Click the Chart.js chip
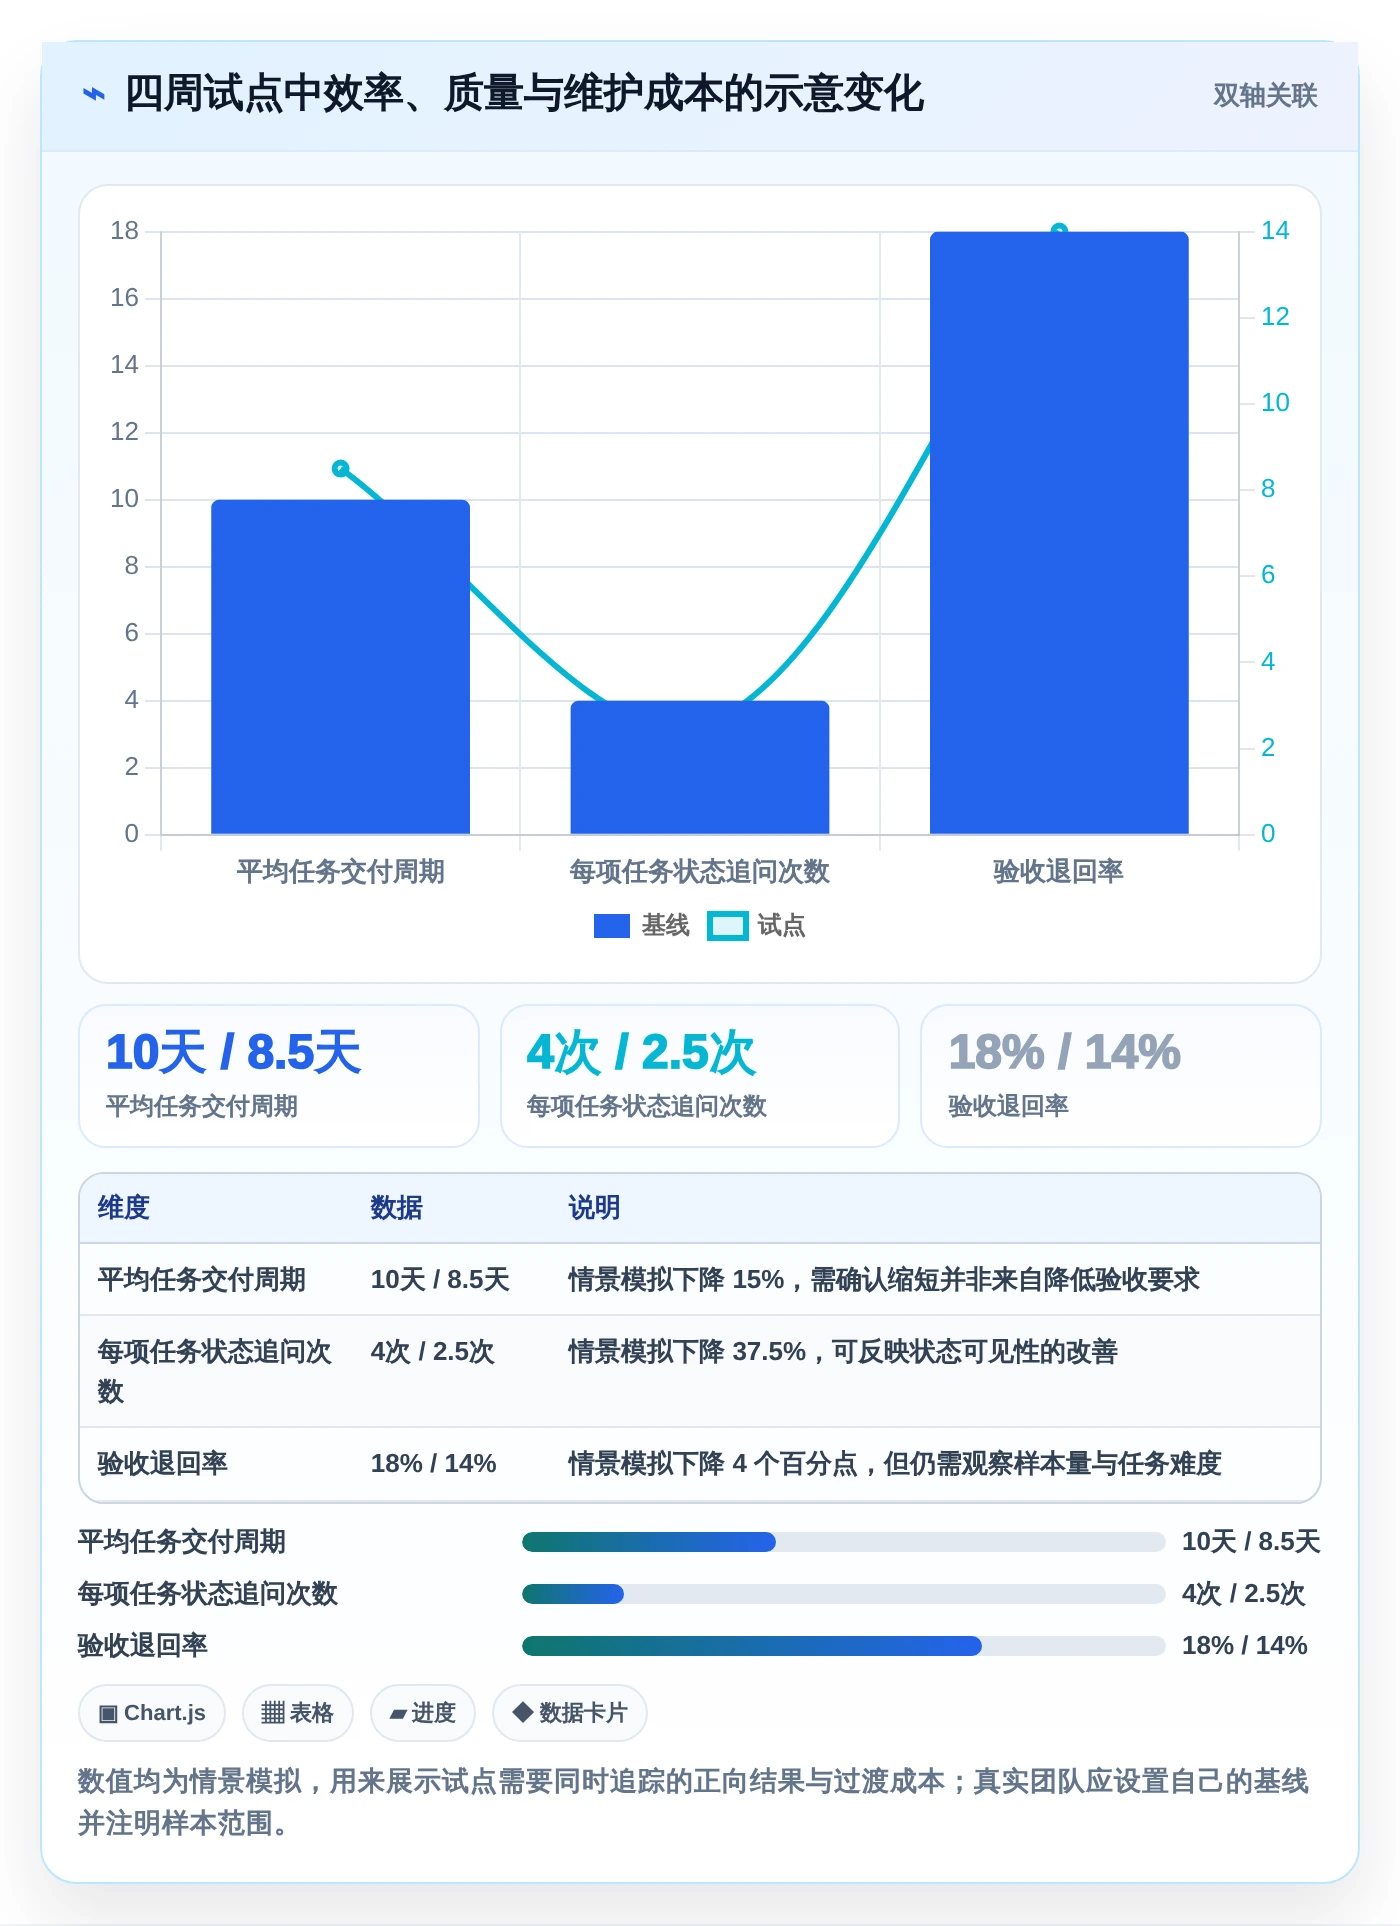 coord(152,1713)
